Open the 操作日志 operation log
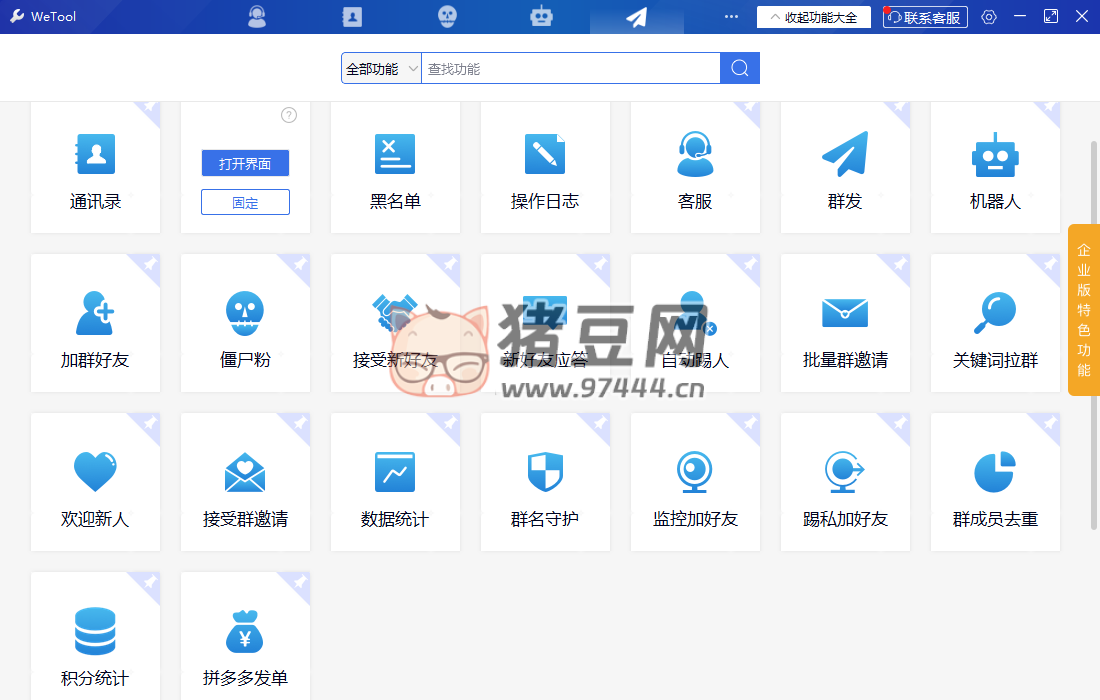 (545, 167)
